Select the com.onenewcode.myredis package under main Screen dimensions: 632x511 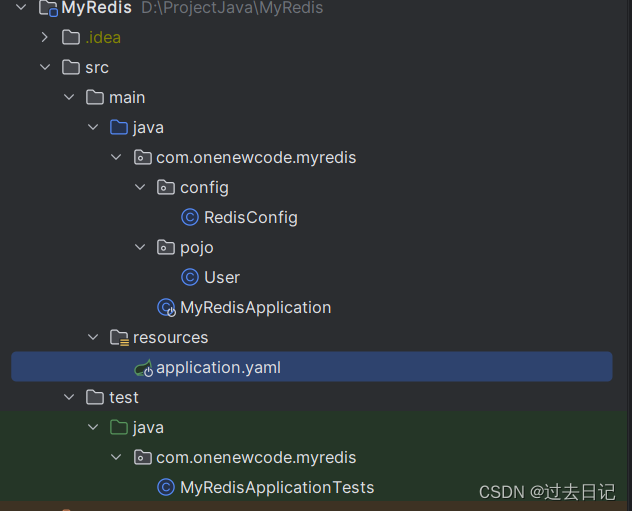[256, 157]
